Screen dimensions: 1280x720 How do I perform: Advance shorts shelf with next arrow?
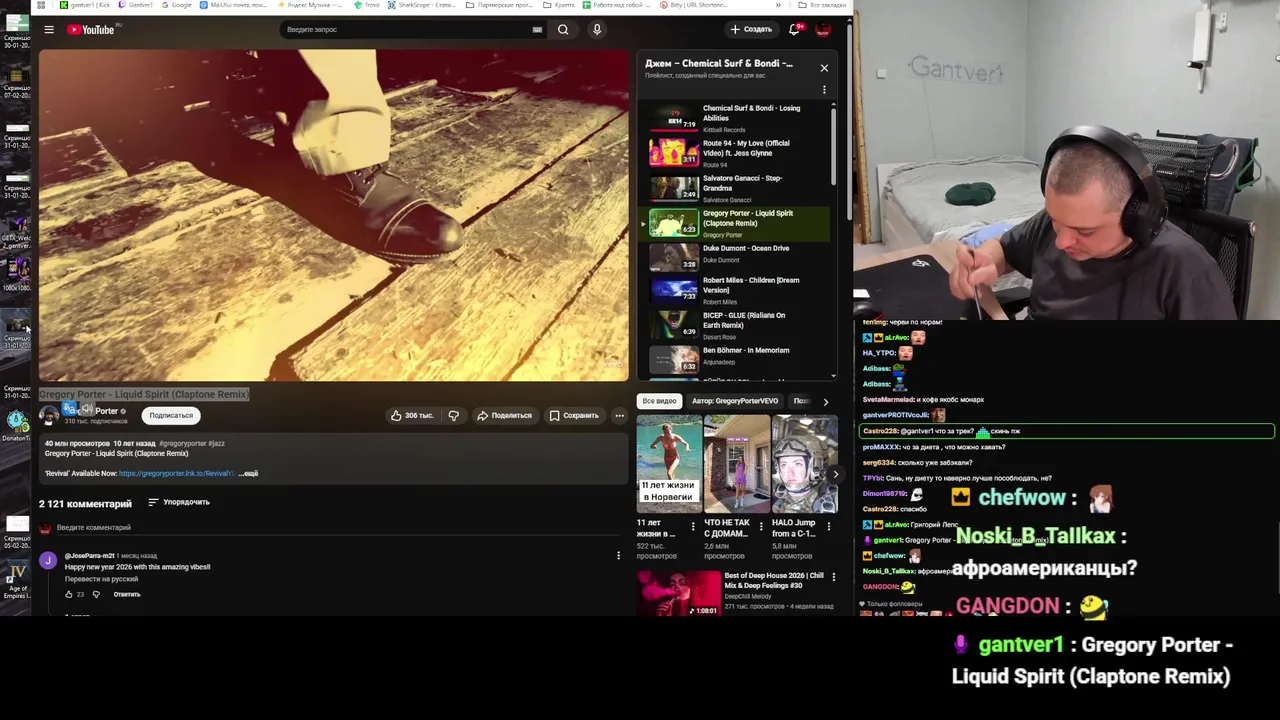click(835, 474)
